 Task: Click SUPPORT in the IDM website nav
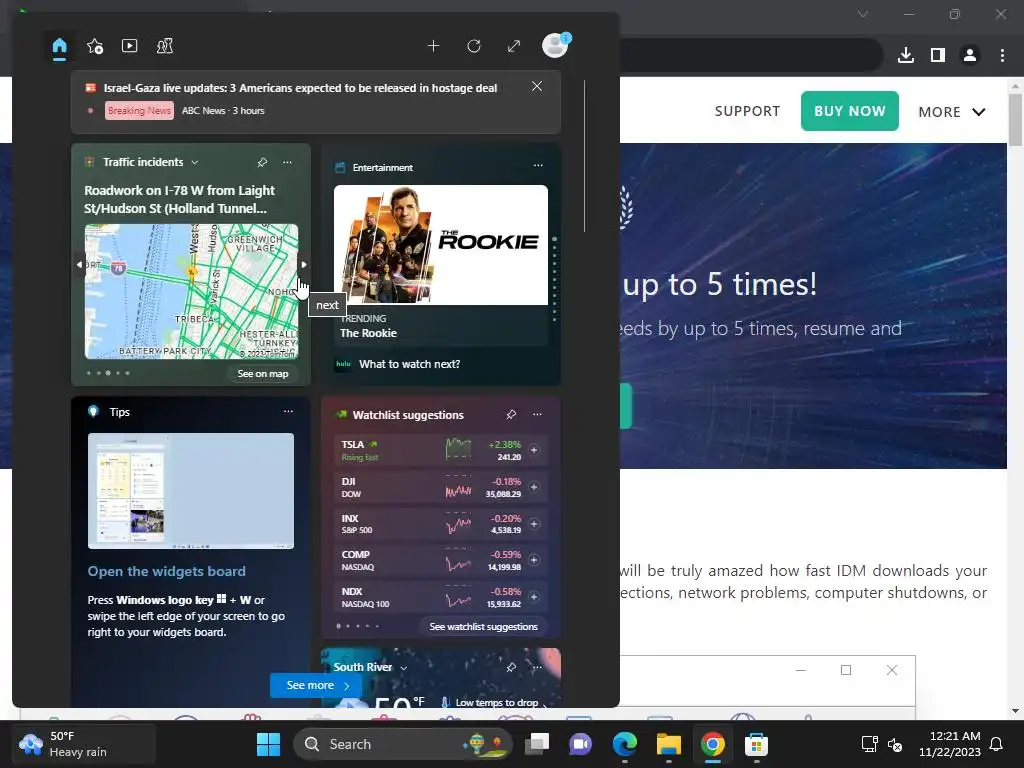click(747, 111)
